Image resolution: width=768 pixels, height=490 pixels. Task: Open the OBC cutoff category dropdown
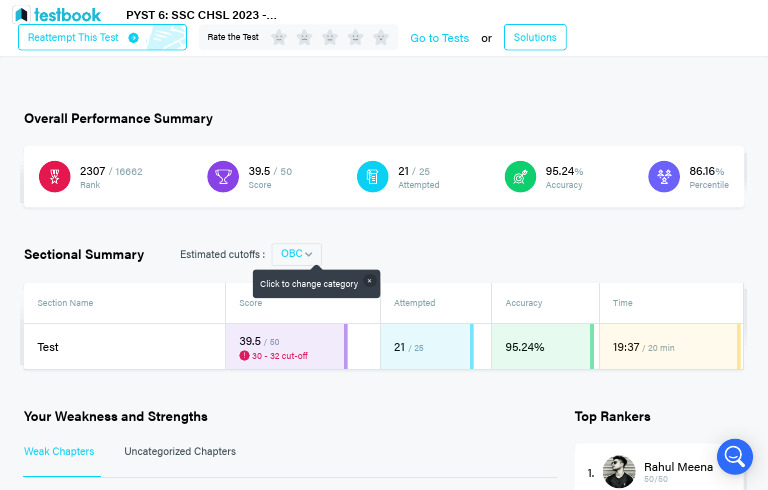click(x=296, y=254)
